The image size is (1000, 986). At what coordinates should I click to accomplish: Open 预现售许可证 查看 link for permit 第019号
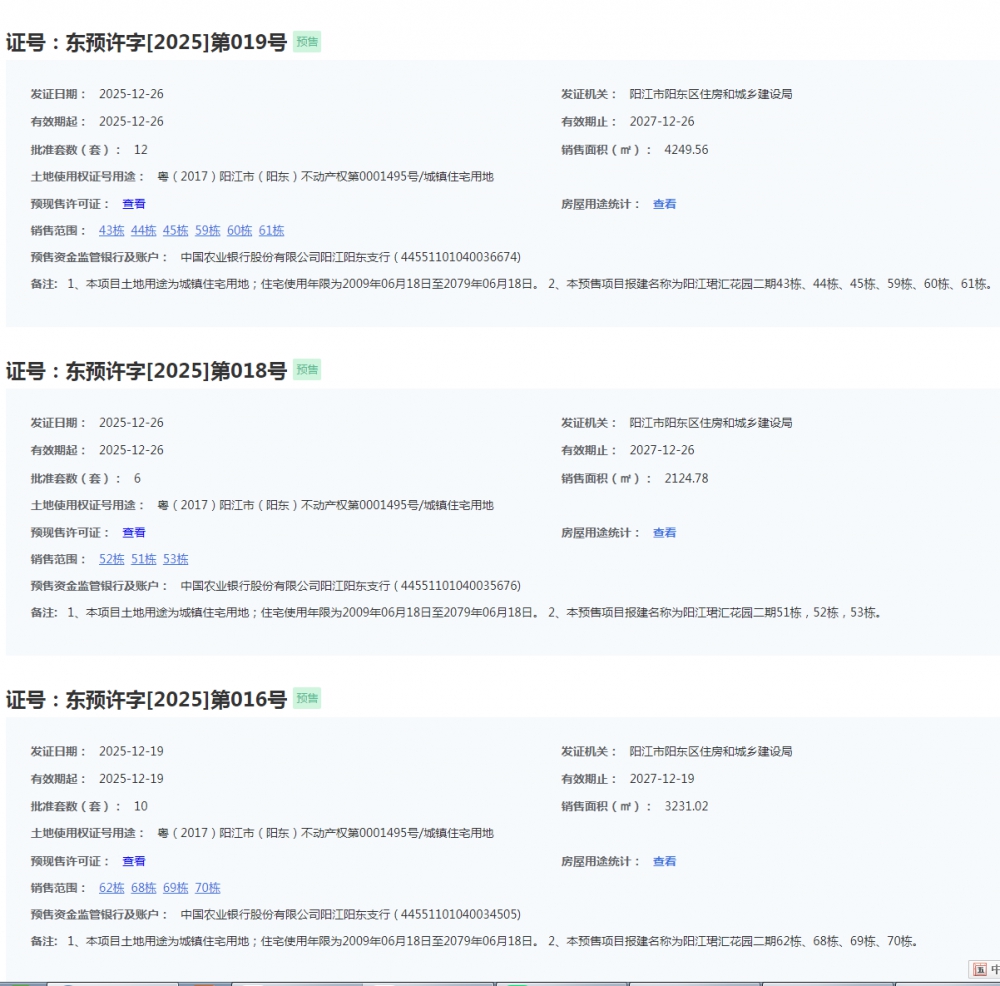[134, 204]
